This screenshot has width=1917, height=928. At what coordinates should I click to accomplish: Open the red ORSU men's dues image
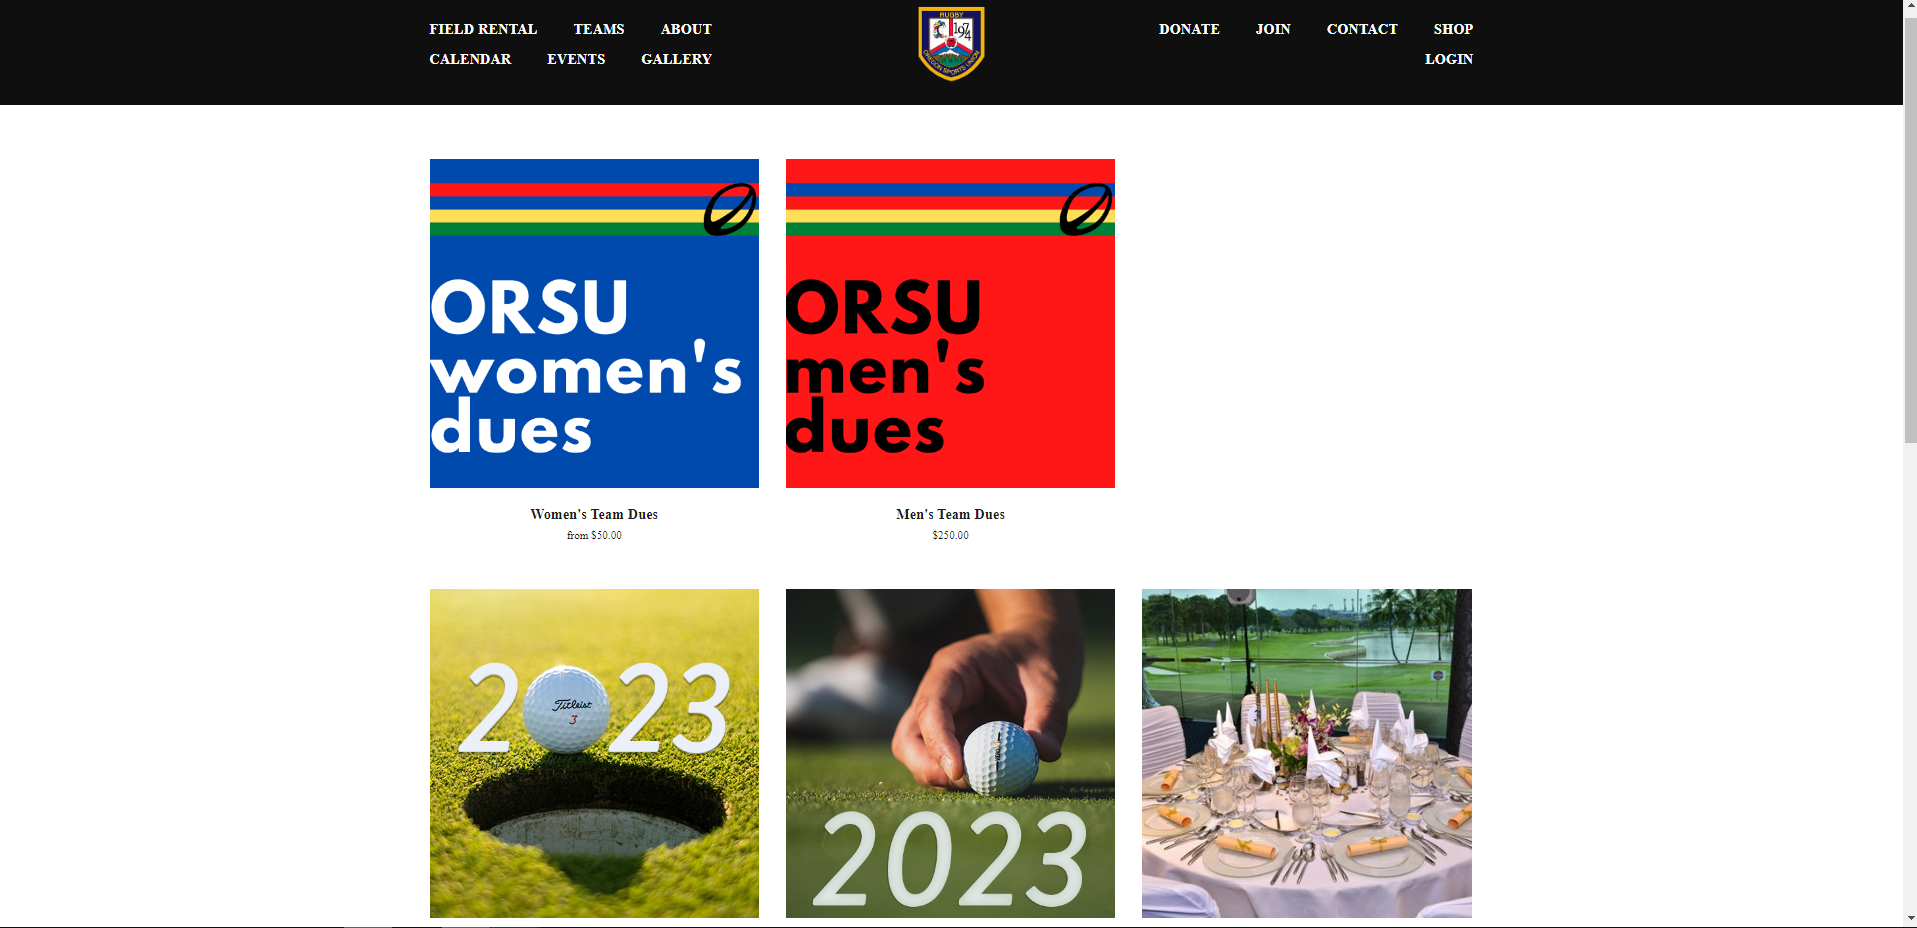pyautogui.click(x=950, y=323)
